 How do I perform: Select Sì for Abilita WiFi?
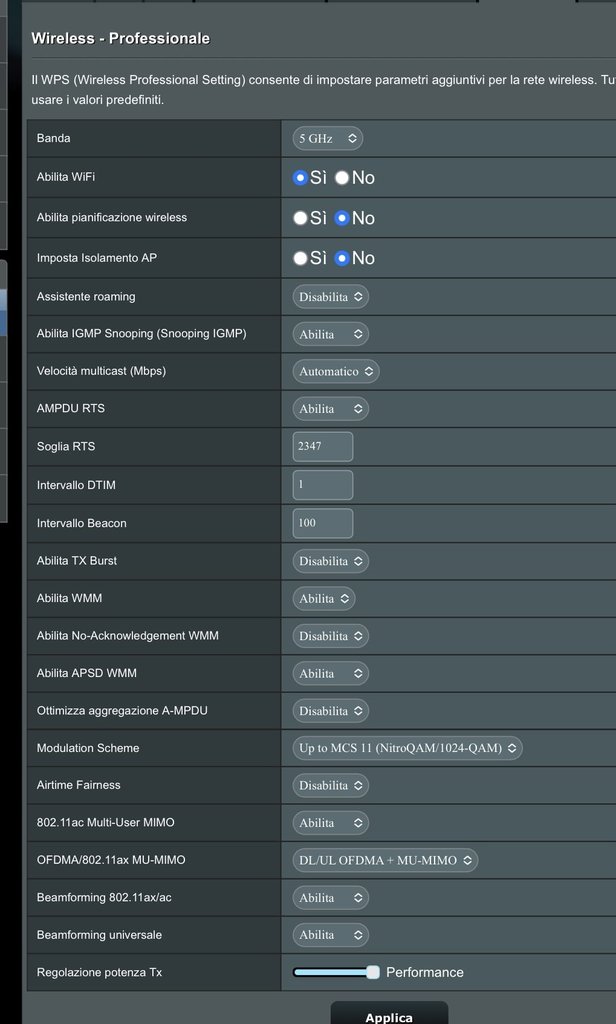[x=300, y=178]
